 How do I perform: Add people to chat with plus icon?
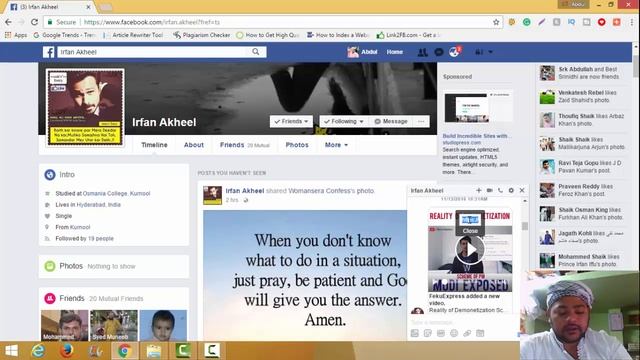478,190
